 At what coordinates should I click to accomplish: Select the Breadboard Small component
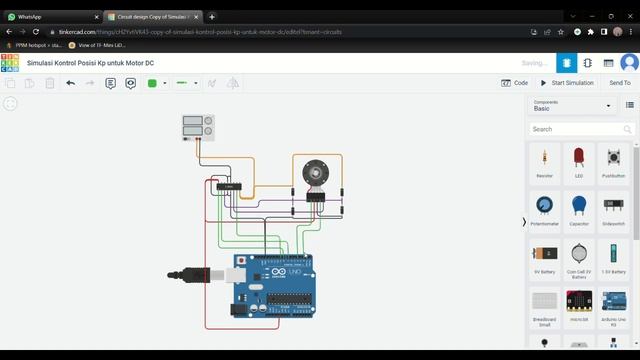pyautogui.click(x=544, y=307)
